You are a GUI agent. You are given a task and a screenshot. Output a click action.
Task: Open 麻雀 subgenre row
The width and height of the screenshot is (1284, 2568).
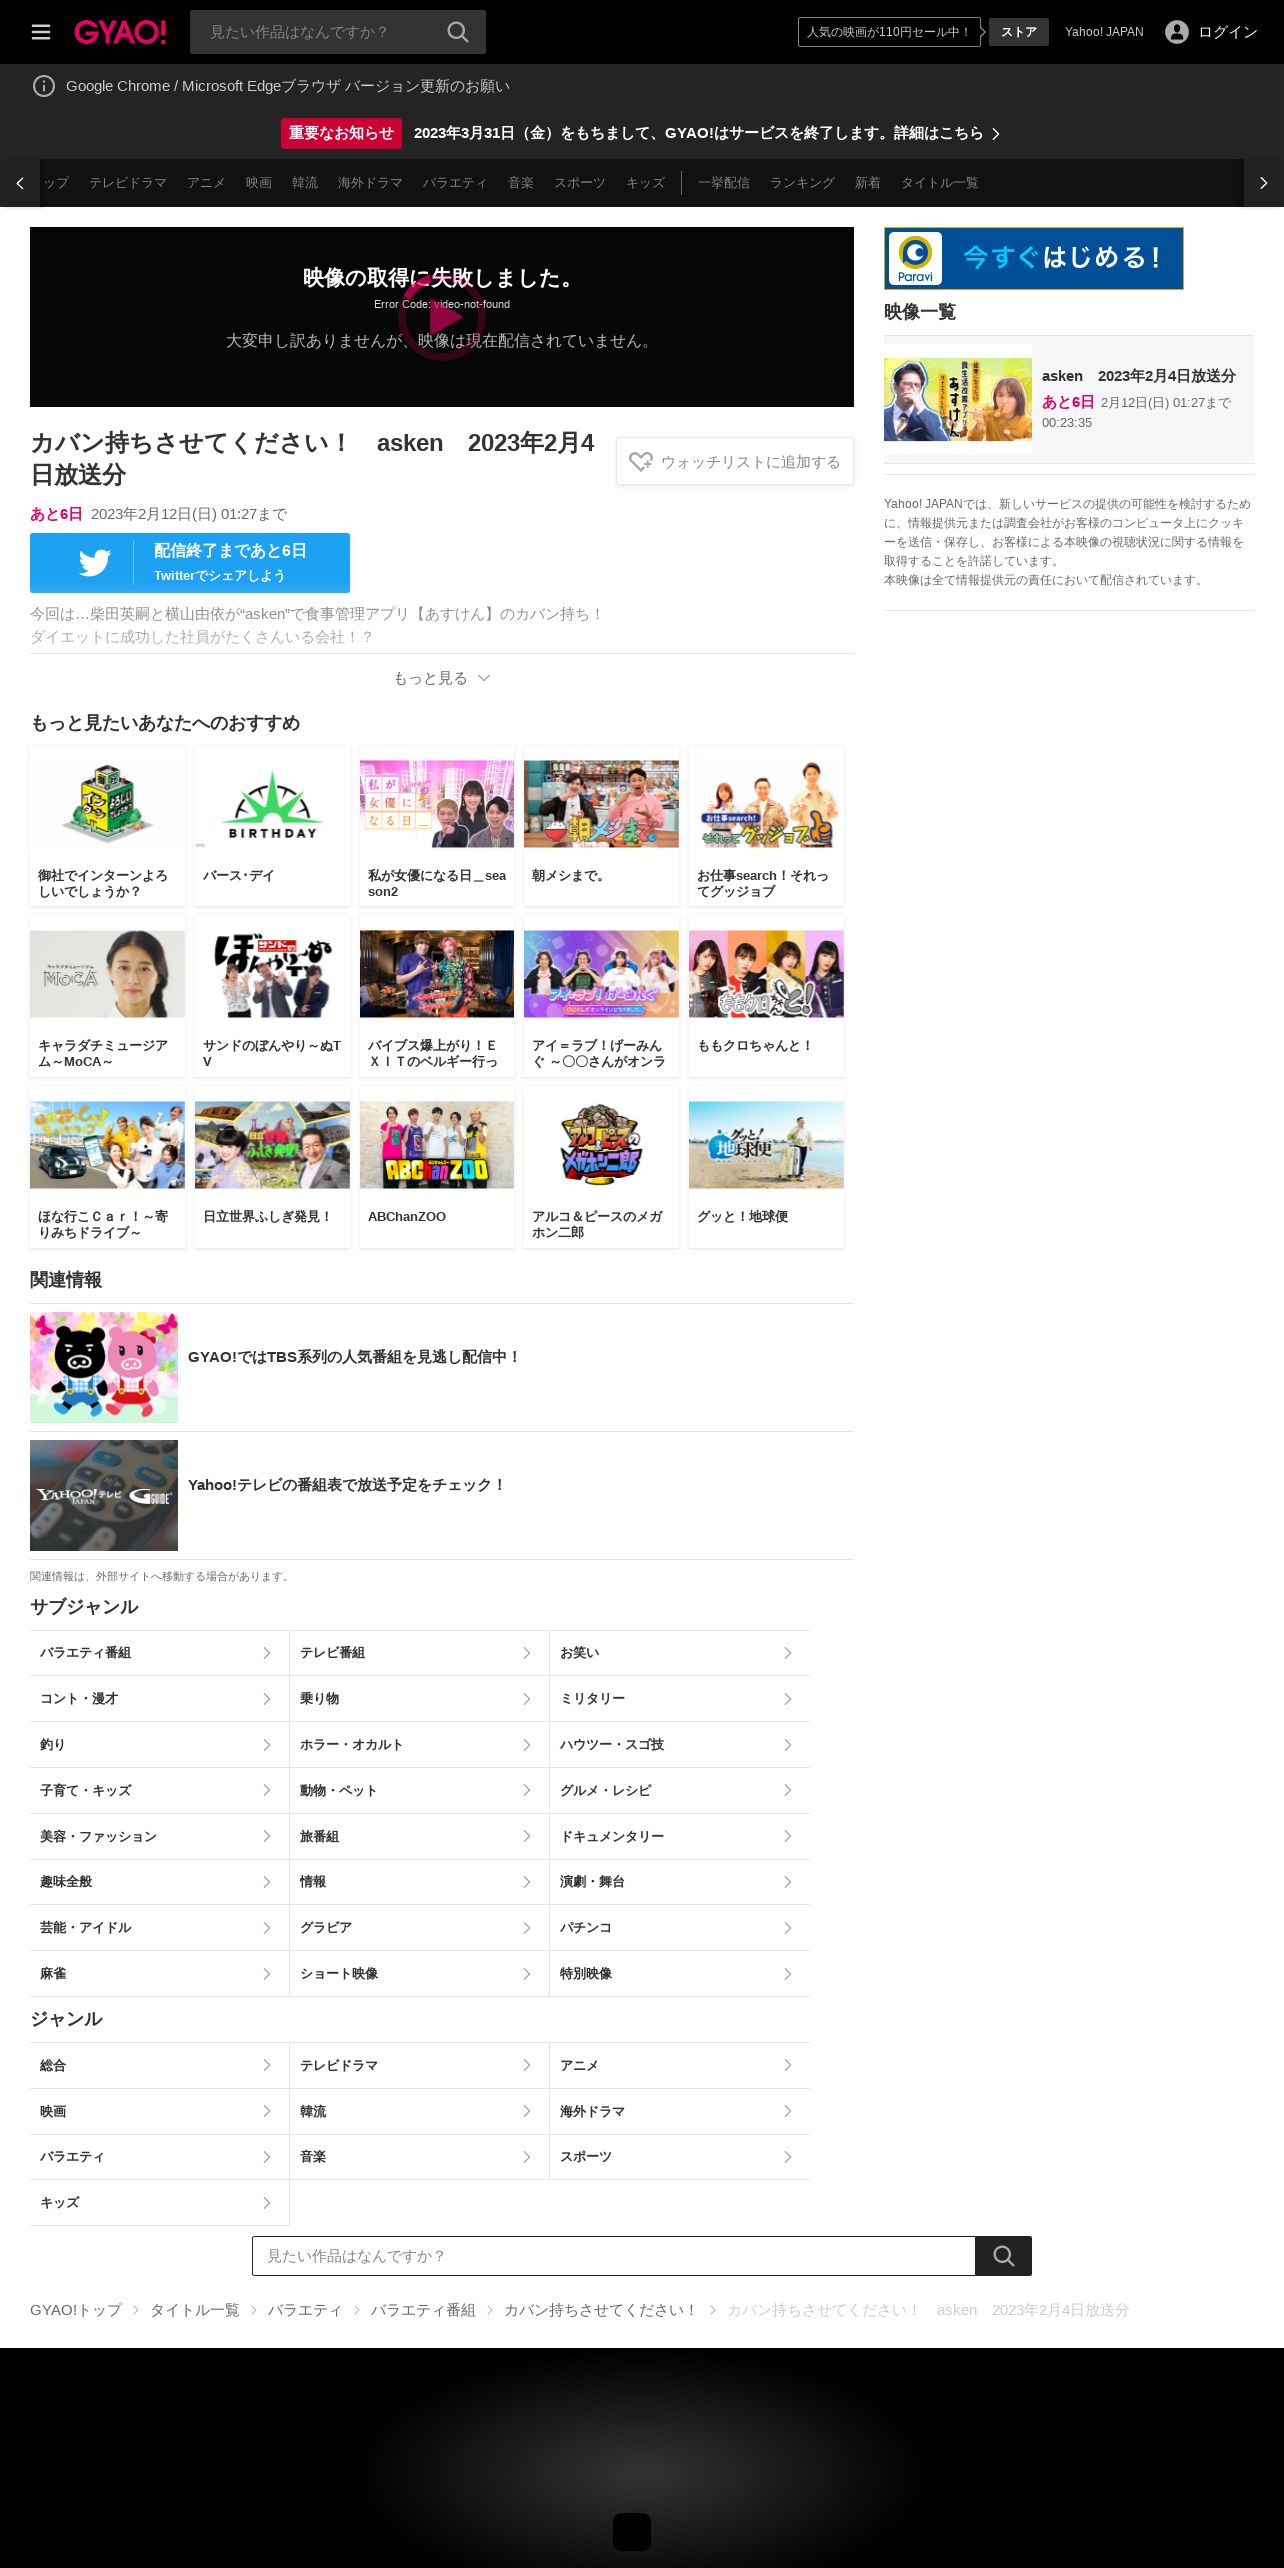(159, 1974)
